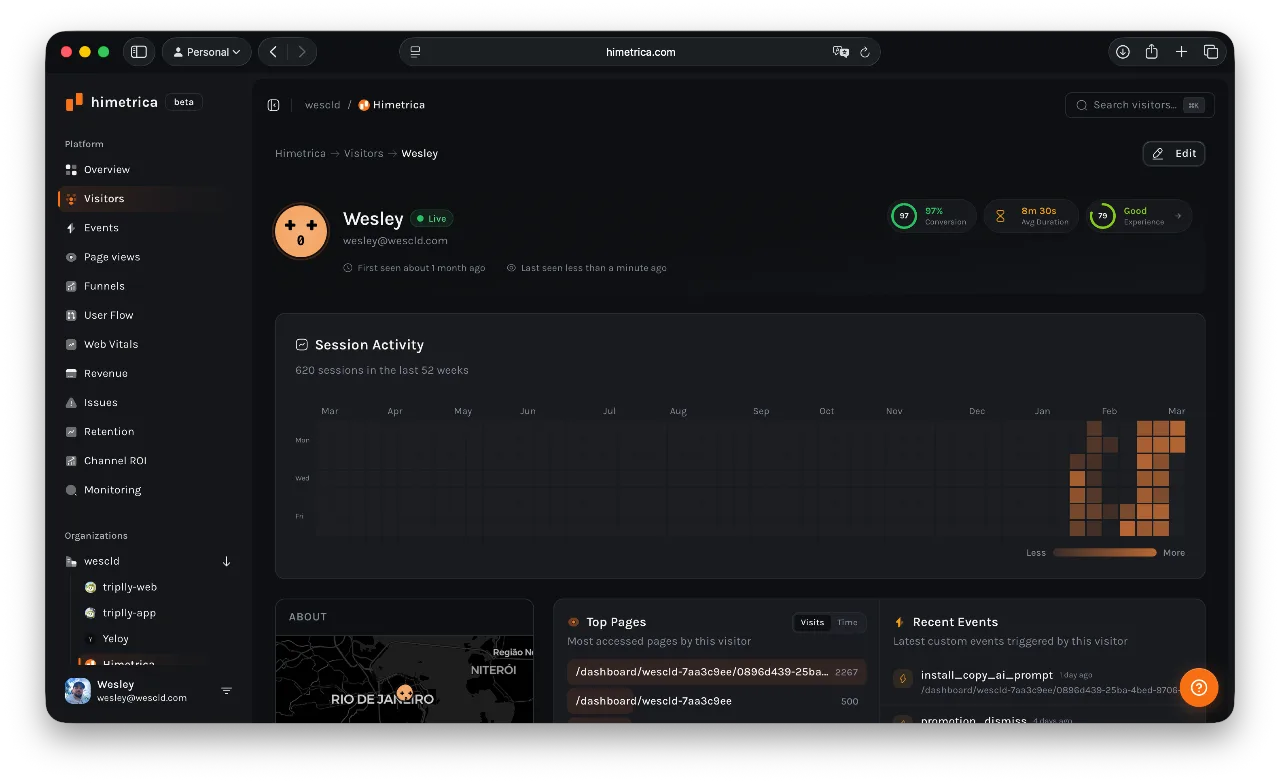Image resolution: width=1280 pixels, height=783 pixels.
Task: Click Himetrica in the page path
Action: (x=300, y=153)
